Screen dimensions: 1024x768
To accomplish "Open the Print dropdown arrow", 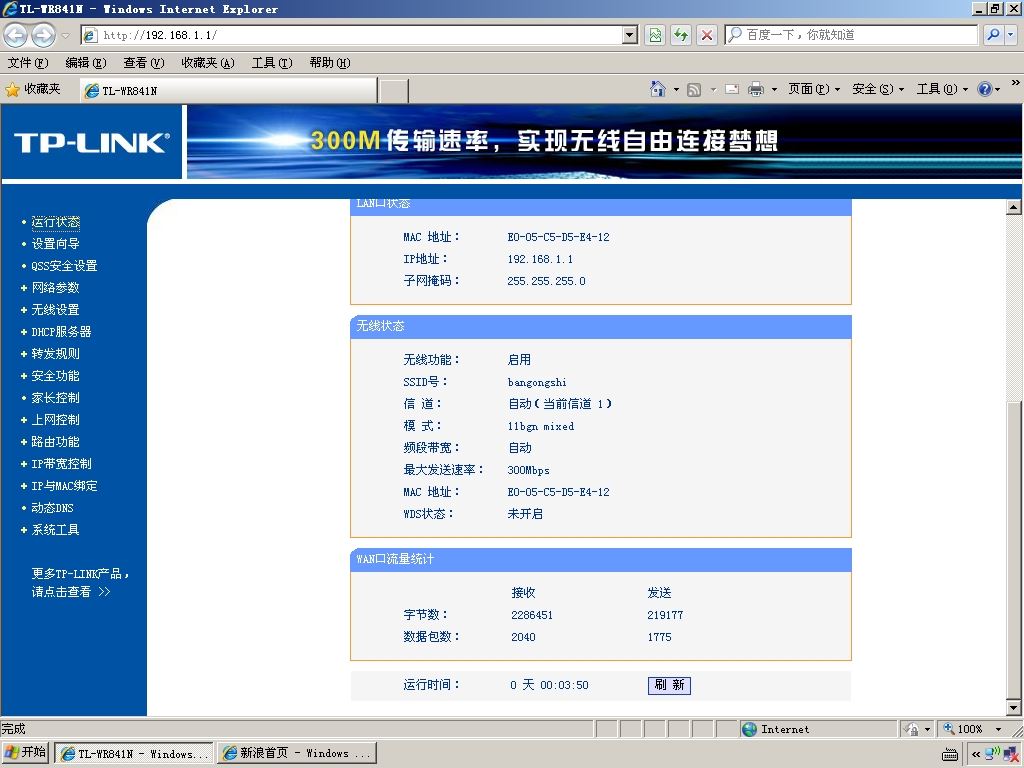I will tap(774, 89).
